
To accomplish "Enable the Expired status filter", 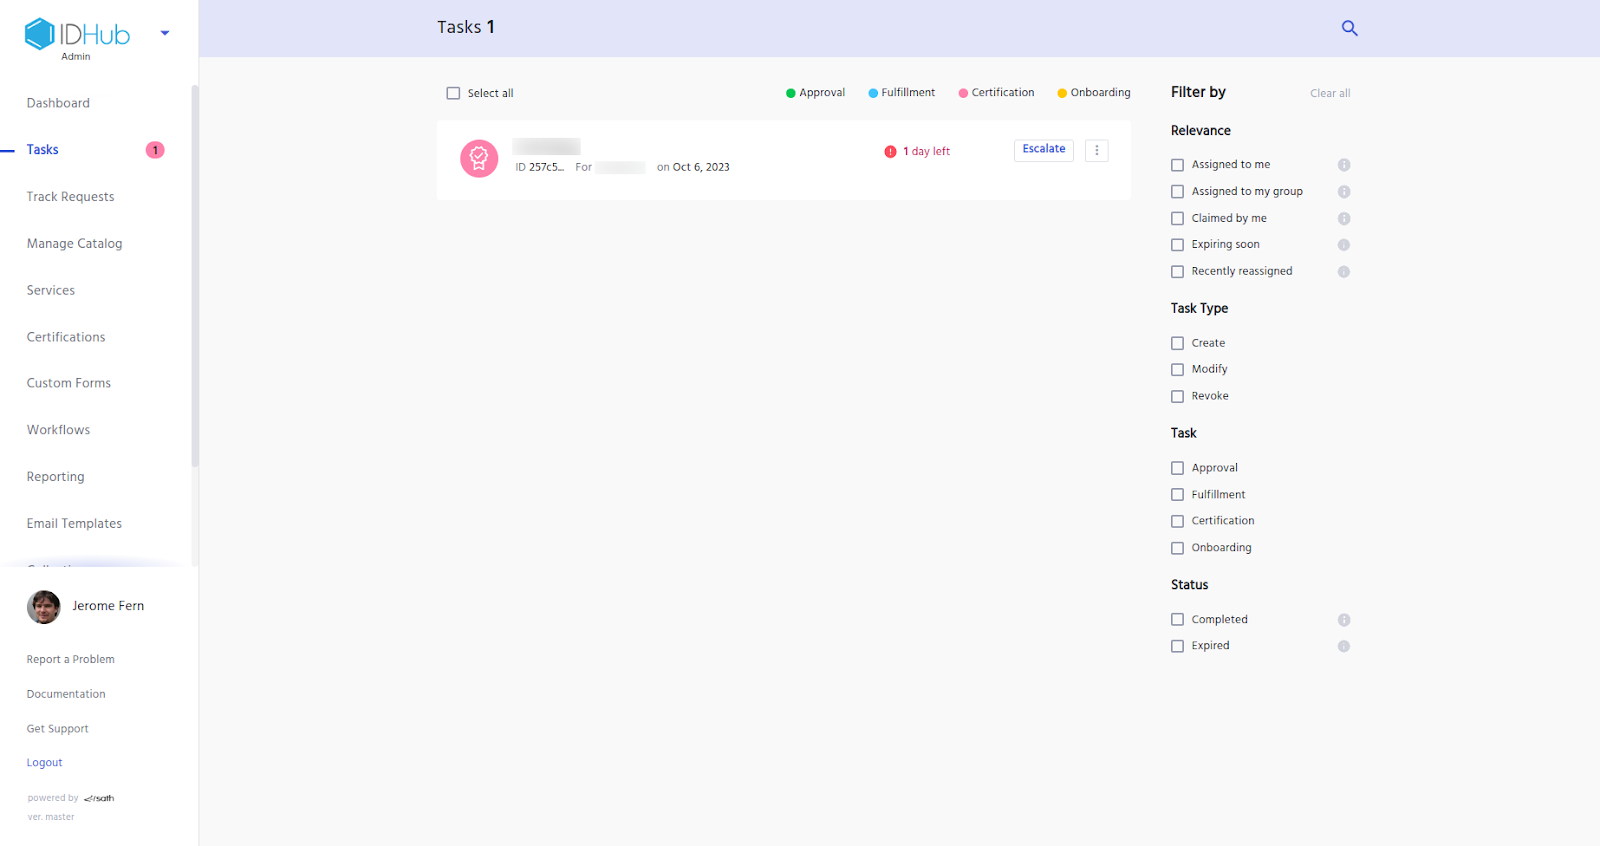I will [x=1177, y=647].
